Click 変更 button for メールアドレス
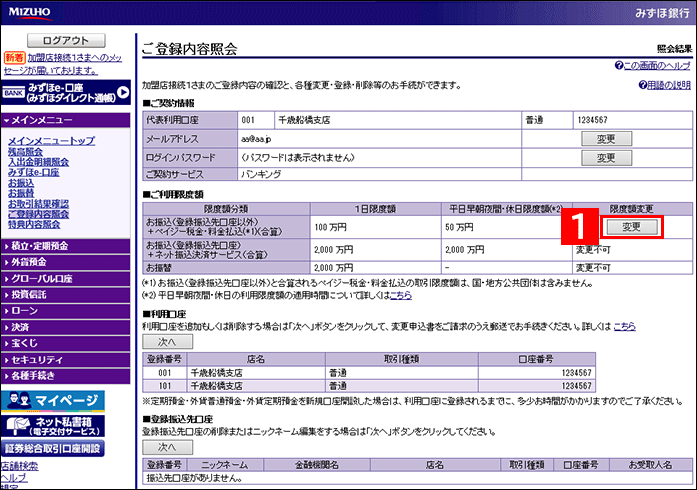 (606, 139)
